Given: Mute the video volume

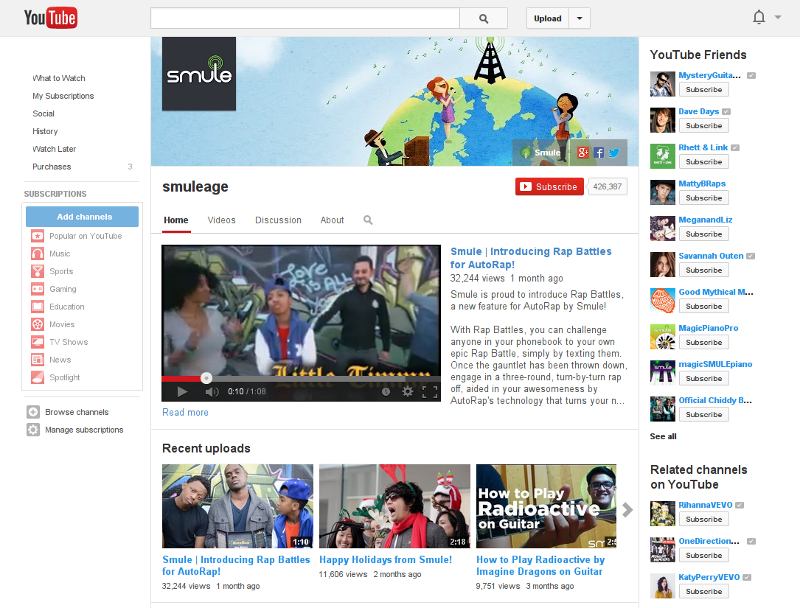Looking at the screenshot, I should [212, 392].
